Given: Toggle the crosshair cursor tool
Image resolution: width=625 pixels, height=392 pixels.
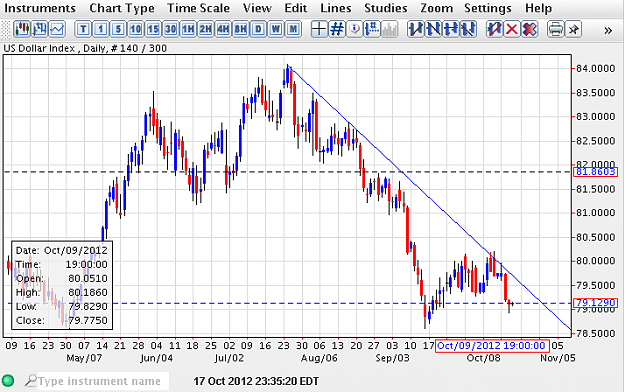Looking at the screenshot, I should click(319, 29).
